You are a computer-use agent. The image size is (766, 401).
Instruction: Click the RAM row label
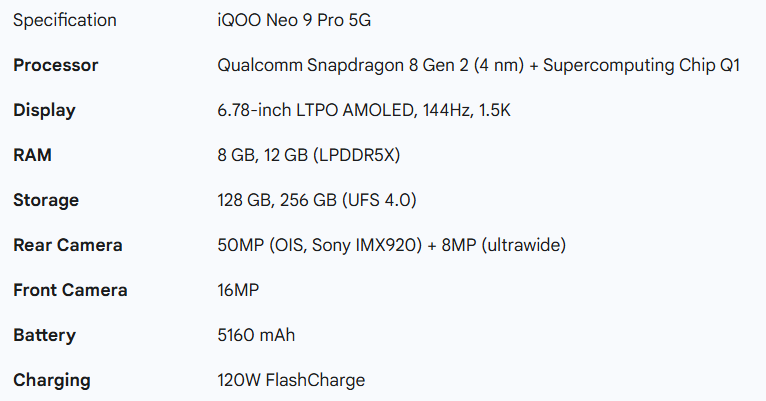(x=32, y=155)
